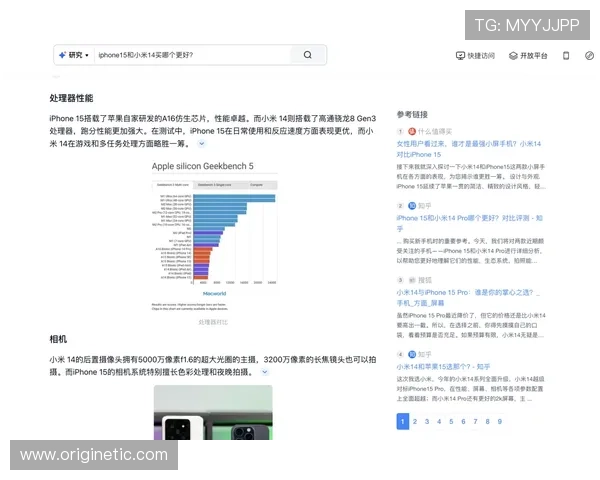Select pagination page 1
The image size is (600, 480).
(x=403, y=421)
